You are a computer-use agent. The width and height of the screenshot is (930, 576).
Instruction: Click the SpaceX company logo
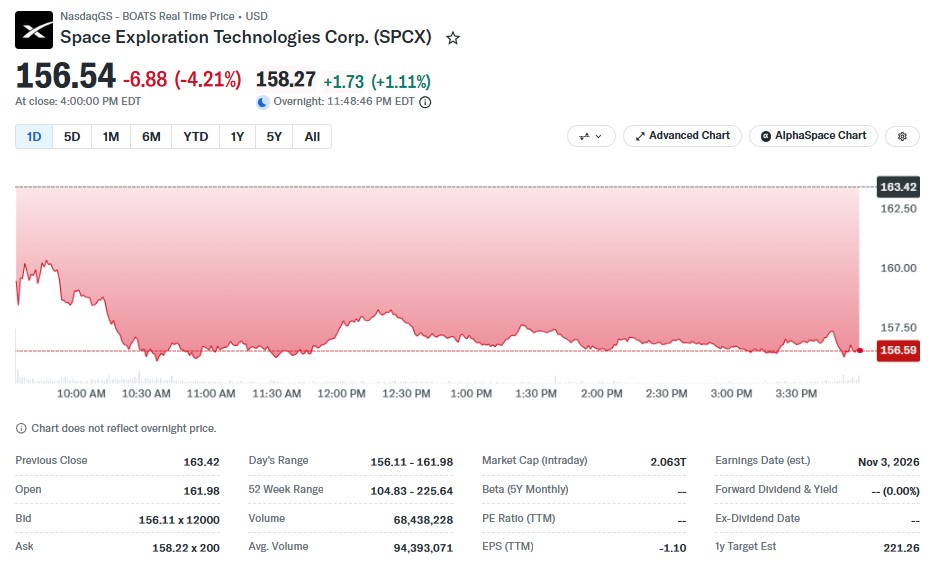[x=34, y=30]
